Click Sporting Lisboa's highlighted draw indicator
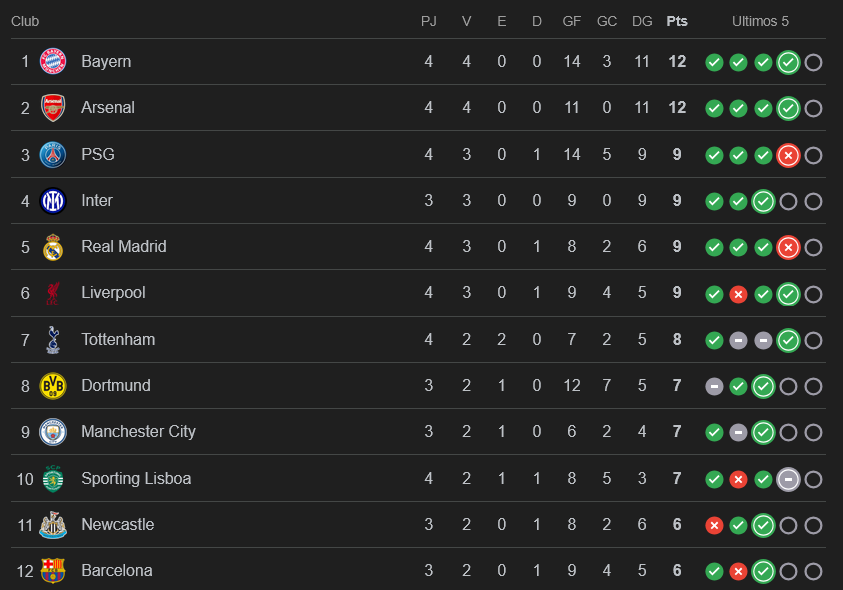 click(788, 479)
